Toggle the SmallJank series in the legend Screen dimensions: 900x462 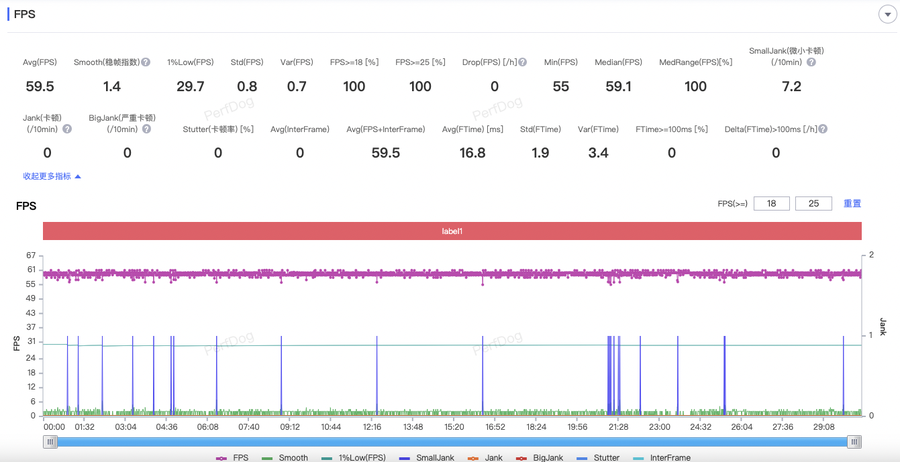[x=425, y=458]
